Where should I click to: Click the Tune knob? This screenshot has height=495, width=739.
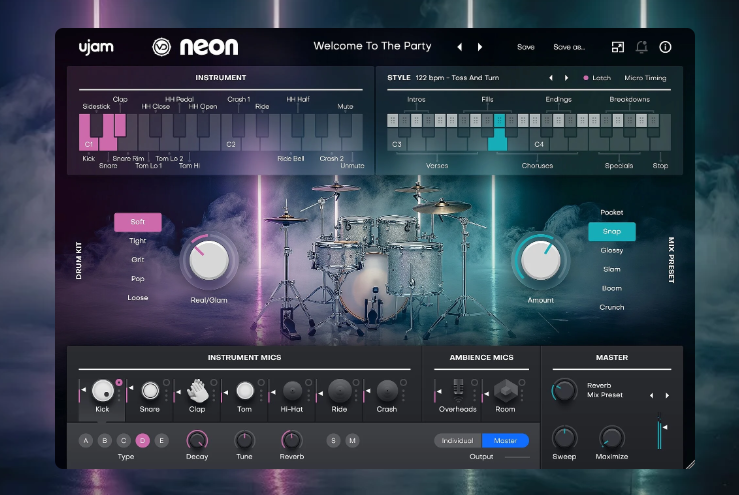point(245,440)
